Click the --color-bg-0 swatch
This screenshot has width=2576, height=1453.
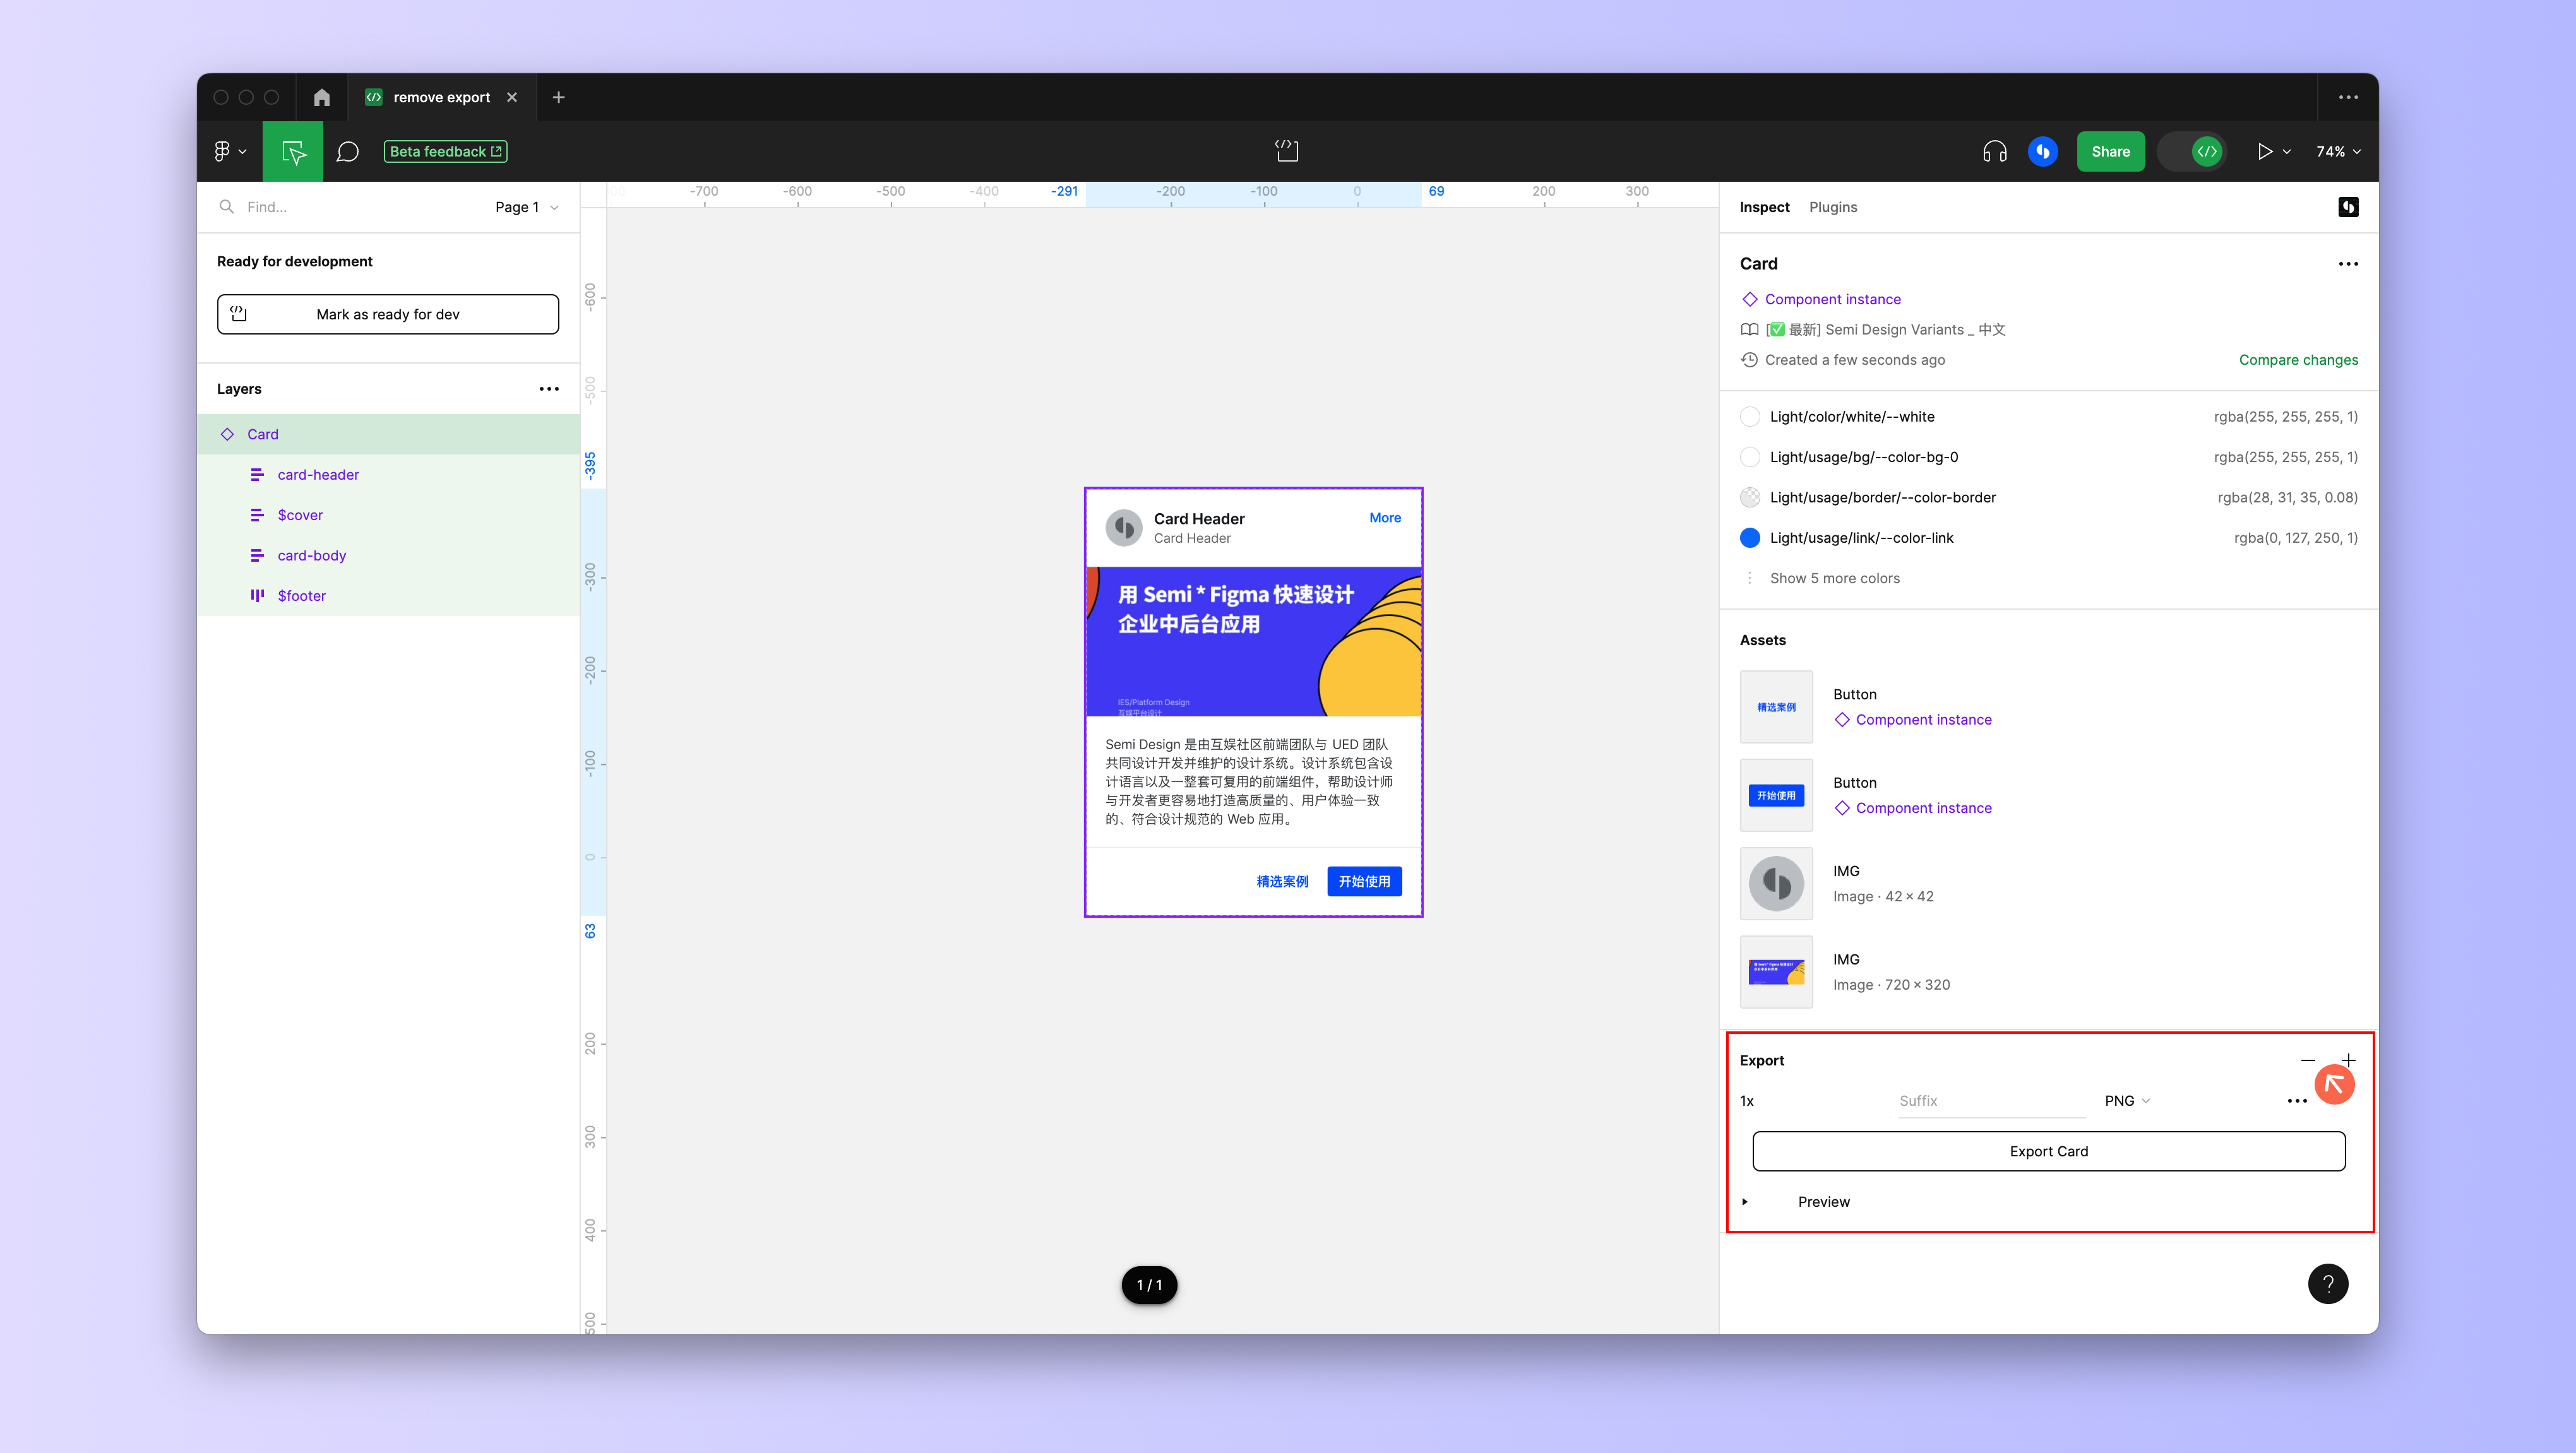point(1750,457)
